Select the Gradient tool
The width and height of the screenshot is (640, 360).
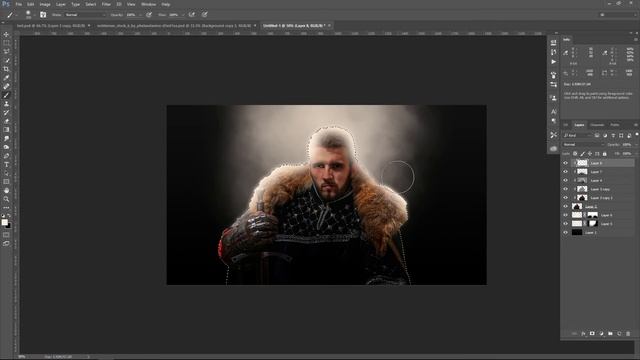[x=6, y=130]
